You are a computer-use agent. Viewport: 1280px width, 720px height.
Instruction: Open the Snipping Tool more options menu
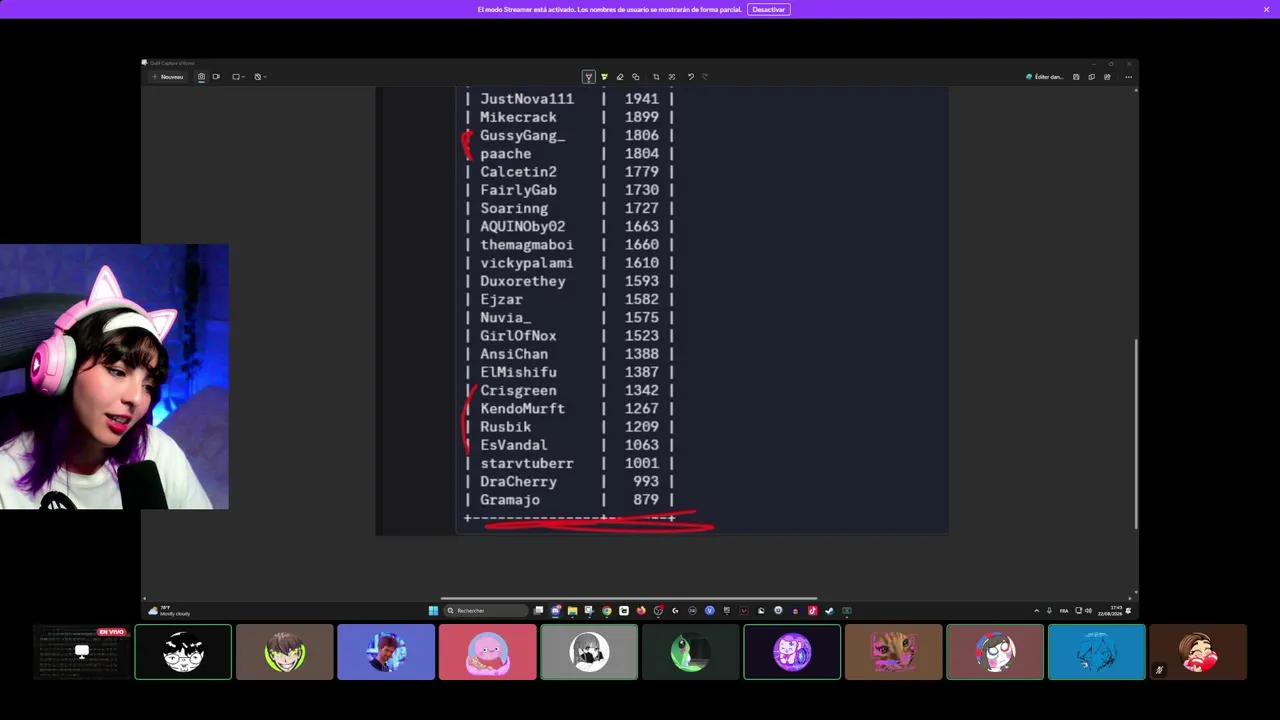click(1128, 77)
